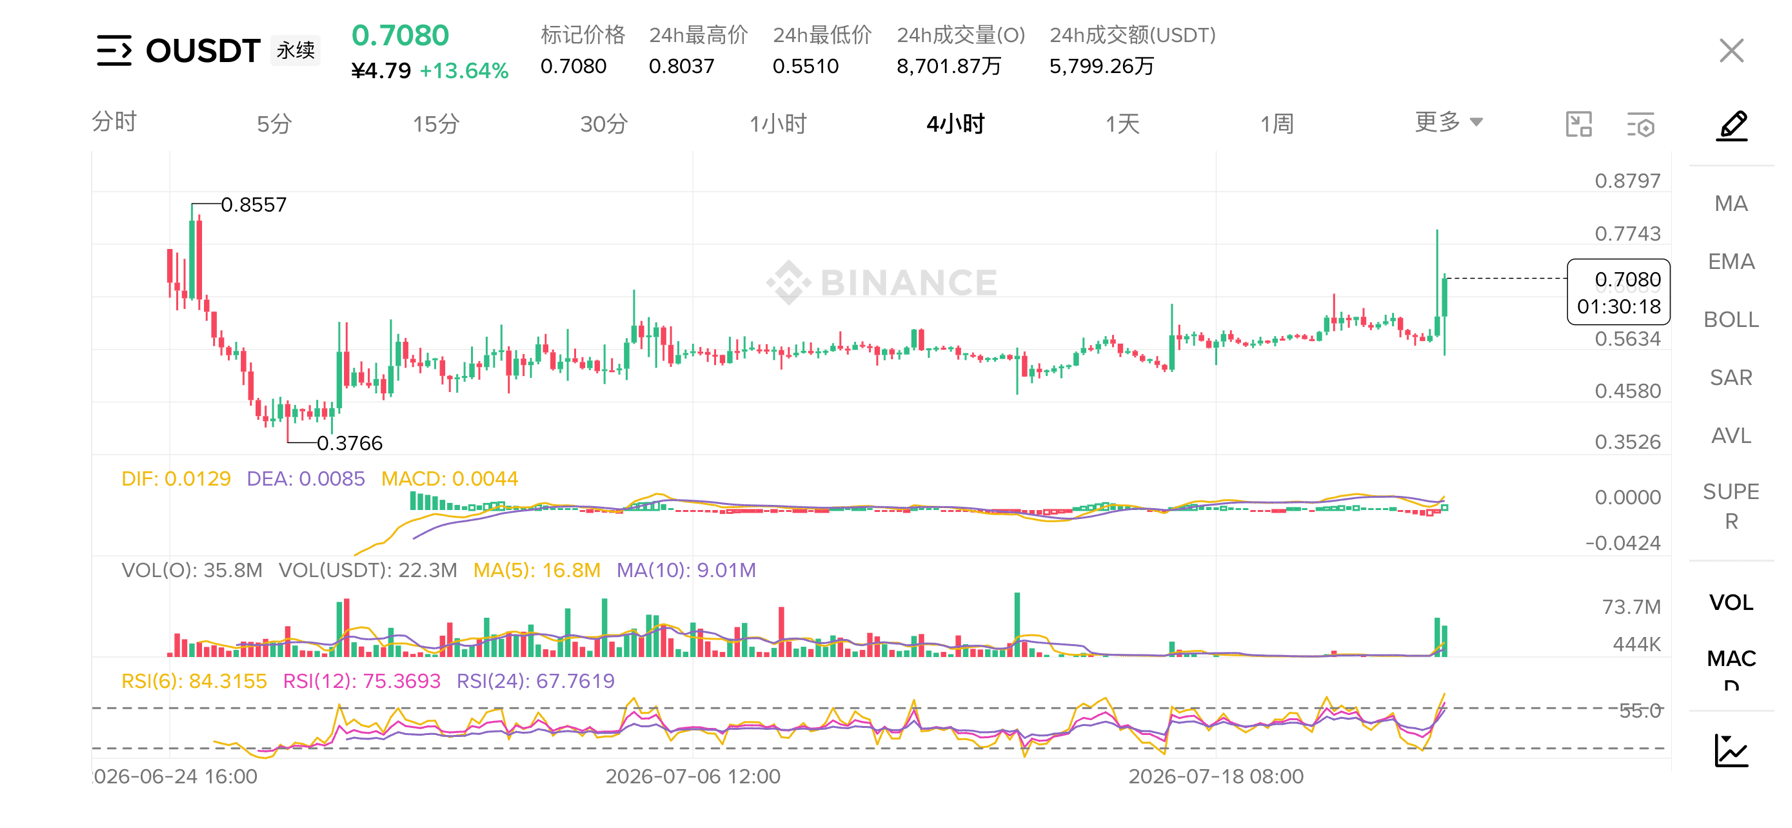Open chart indicator settings icon
This screenshot has height=828, width=1792.
(1640, 125)
